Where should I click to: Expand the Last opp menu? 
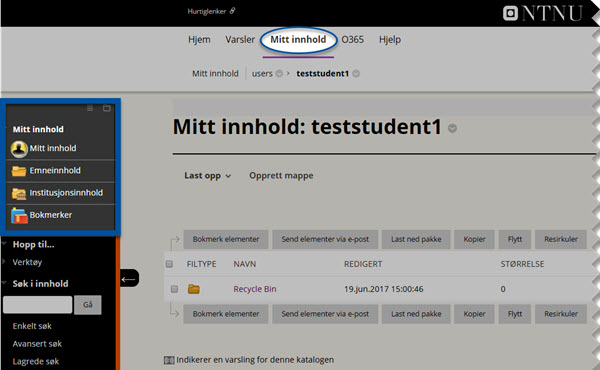[207, 176]
